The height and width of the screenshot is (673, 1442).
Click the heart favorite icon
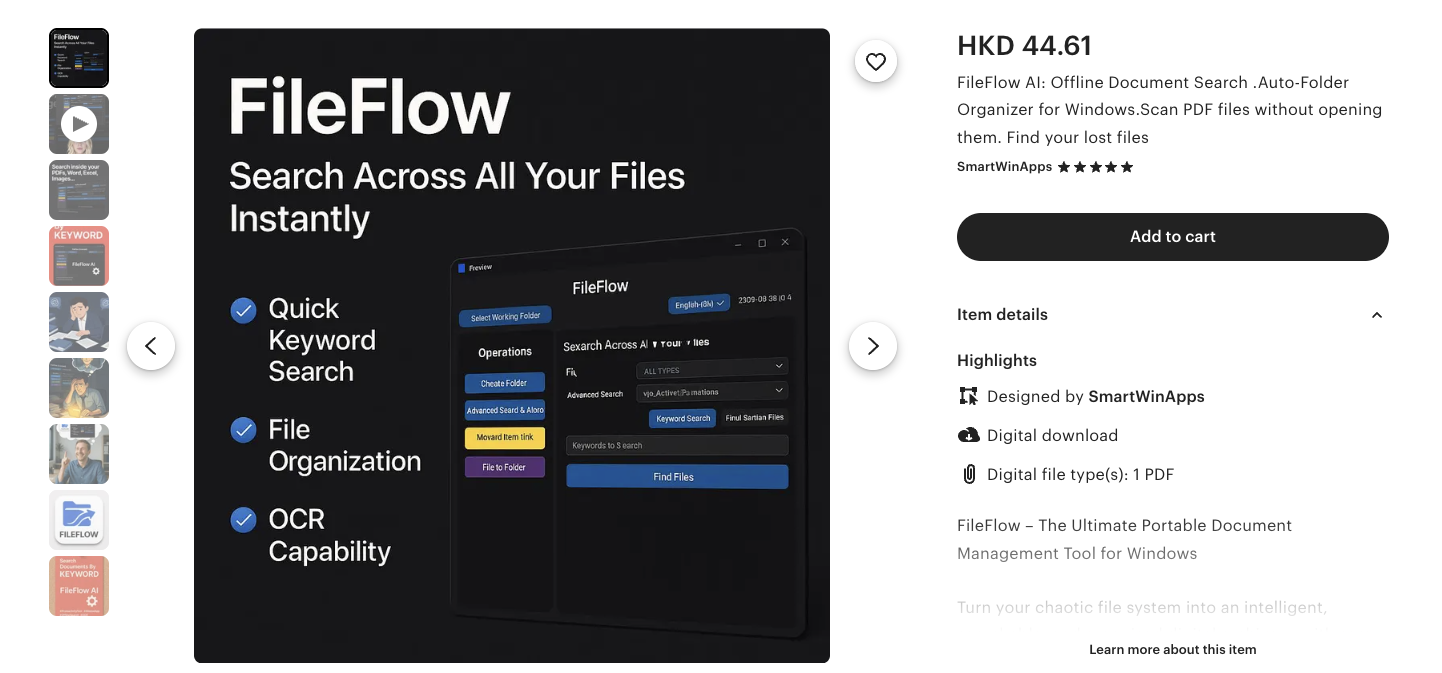click(876, 62)
